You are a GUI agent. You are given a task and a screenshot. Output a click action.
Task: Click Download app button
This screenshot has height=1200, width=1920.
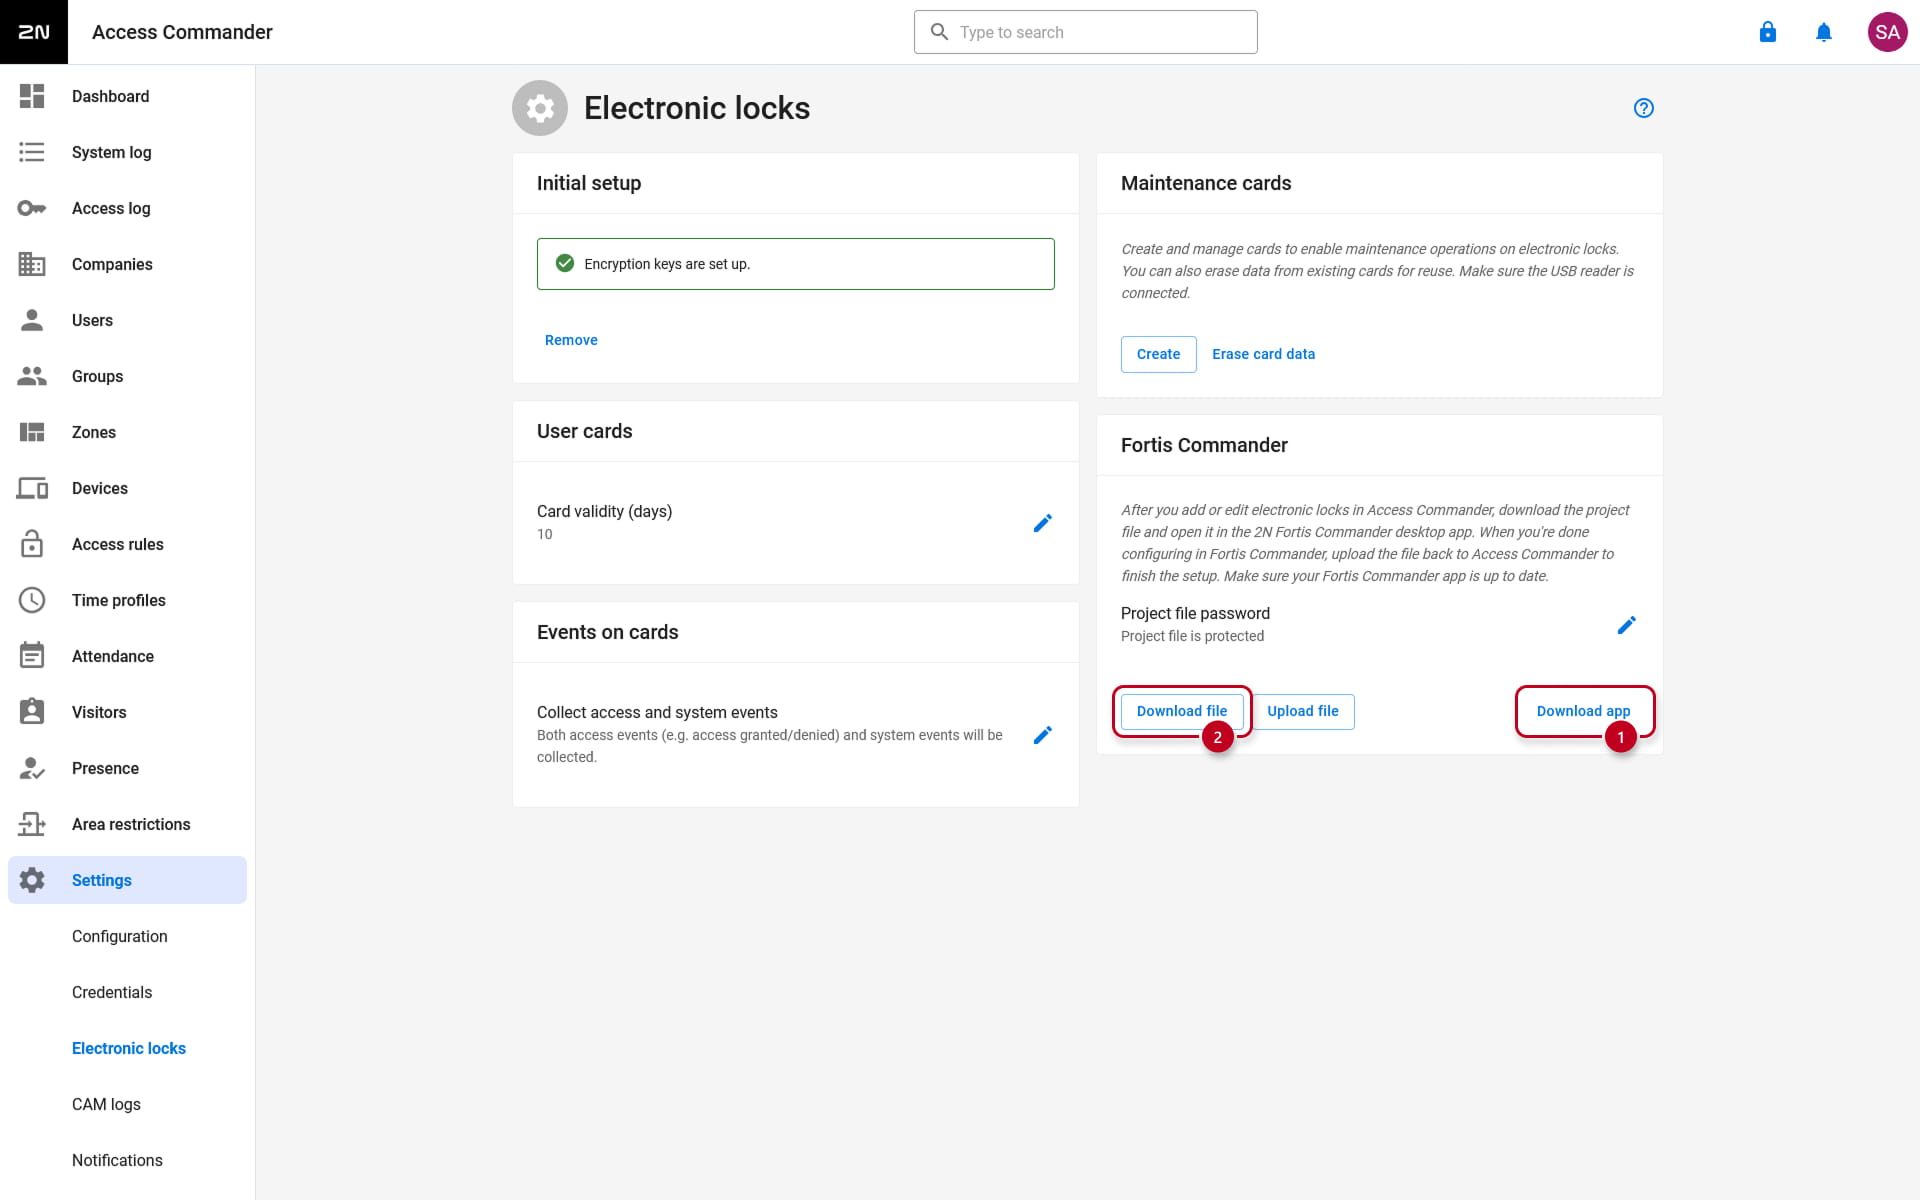pyautogui.click(x=1583, y=711)
